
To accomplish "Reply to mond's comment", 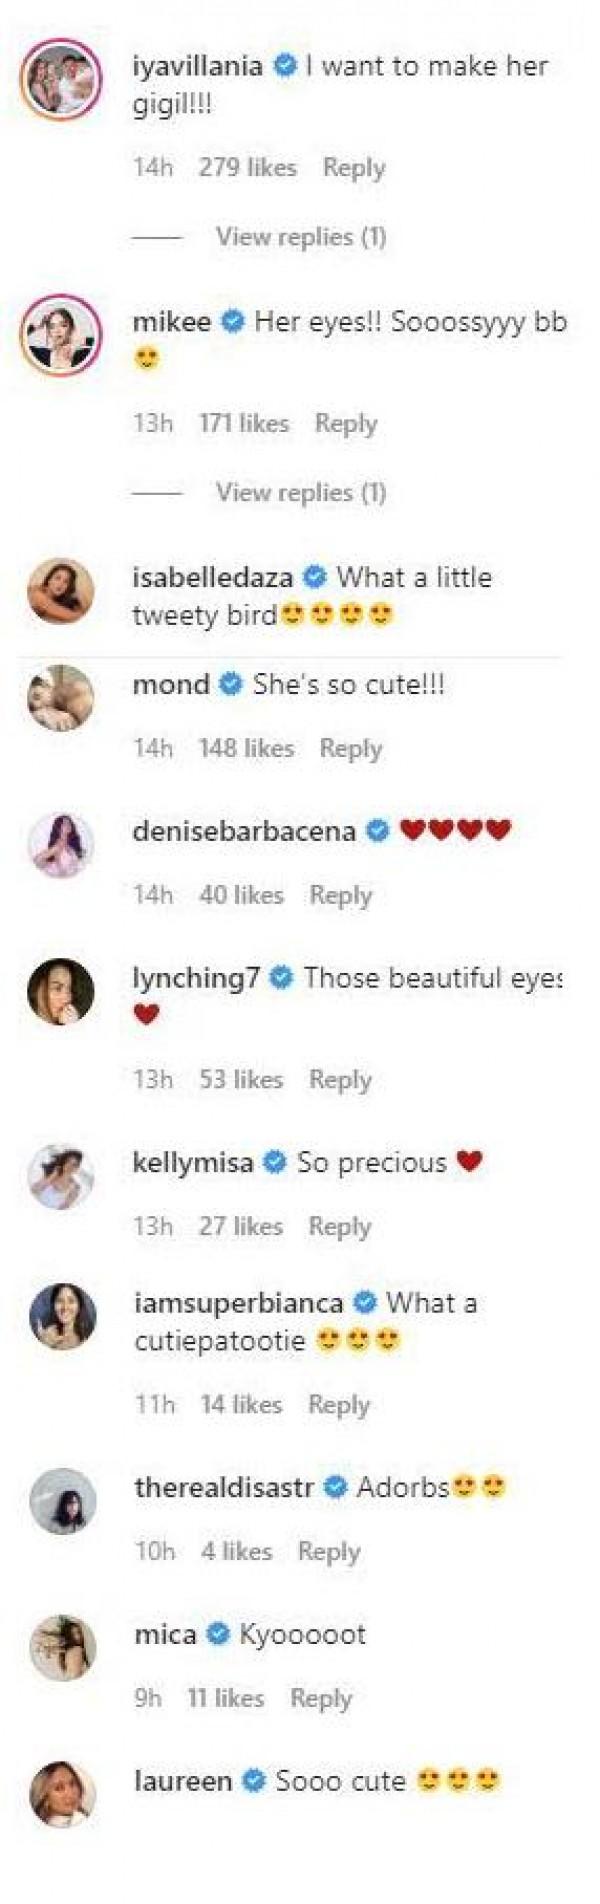I will [350, 748].
